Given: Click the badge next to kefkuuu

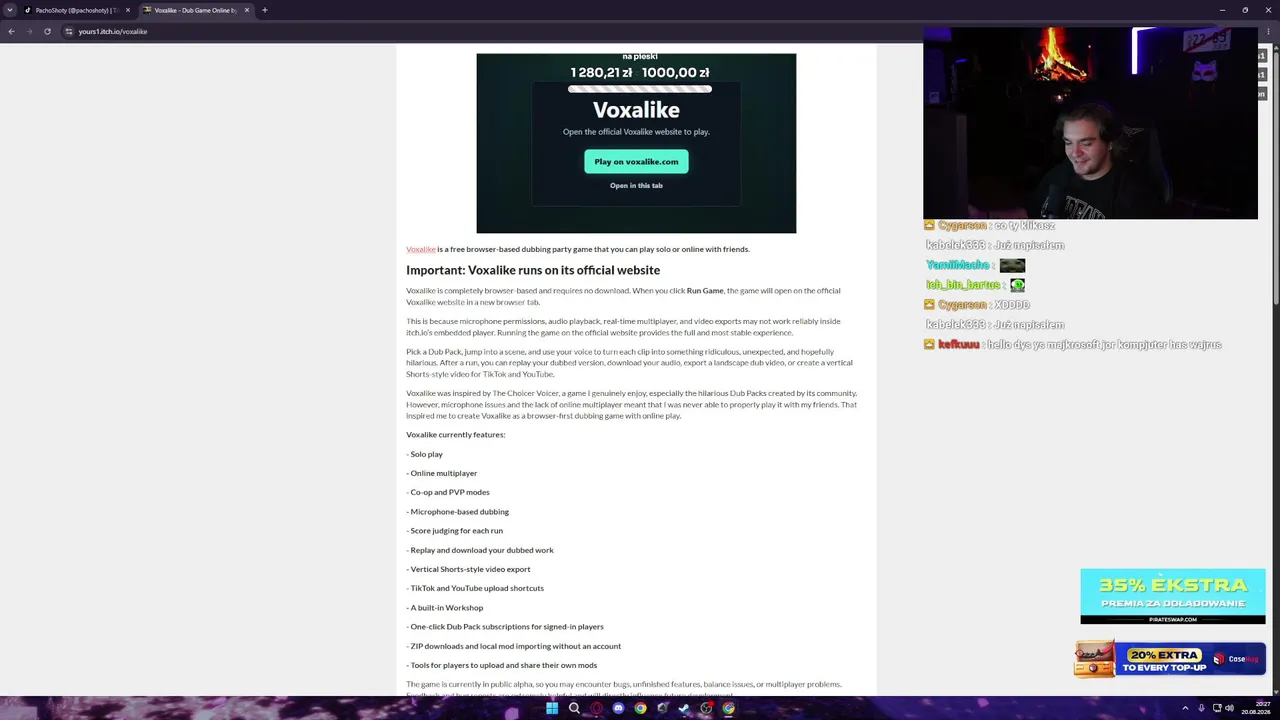Looking at the screenshot, I should [929, 344].
